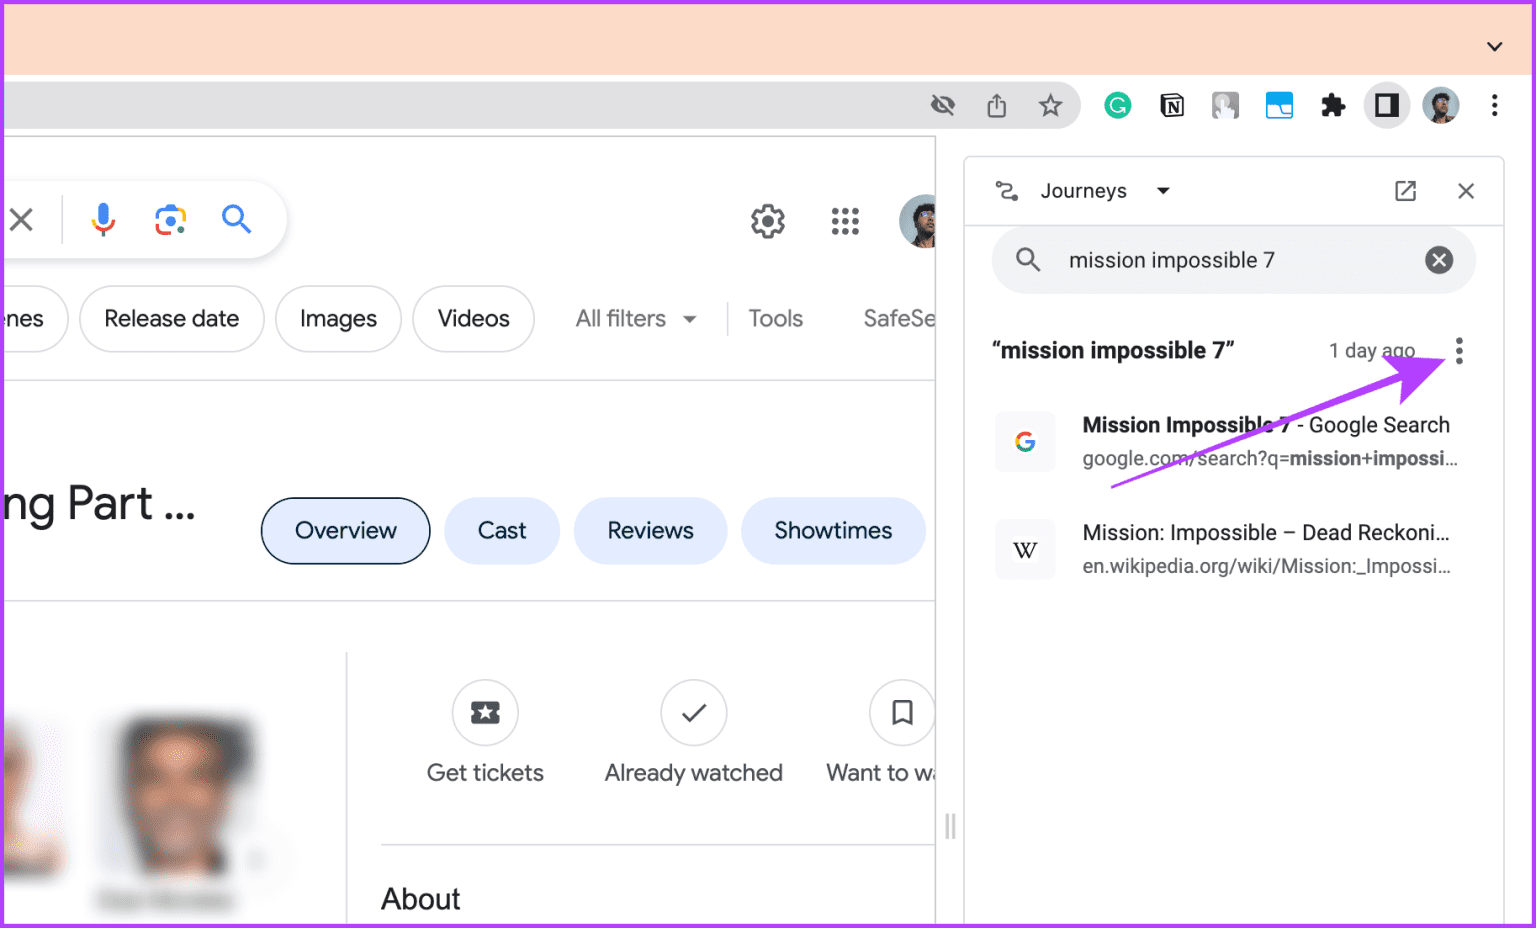Click the blue Google search magnifier
The image size is (1536, 928).
pos(236,218)
